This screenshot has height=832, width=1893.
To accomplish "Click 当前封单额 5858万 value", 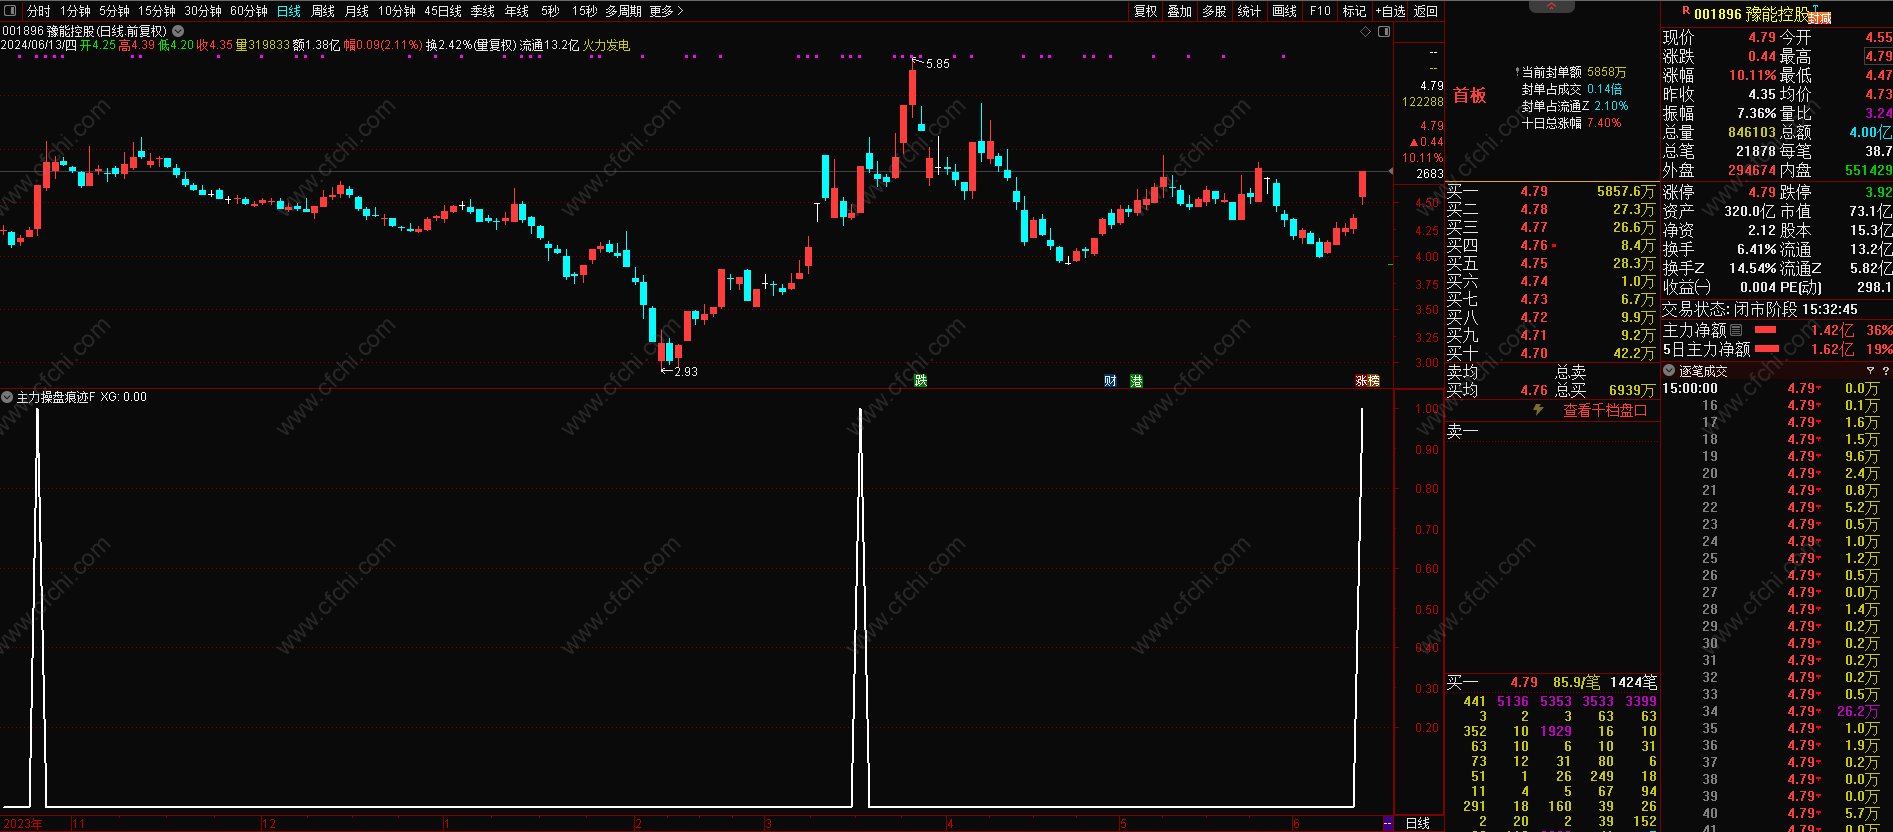I will (x=1607, y=72).
